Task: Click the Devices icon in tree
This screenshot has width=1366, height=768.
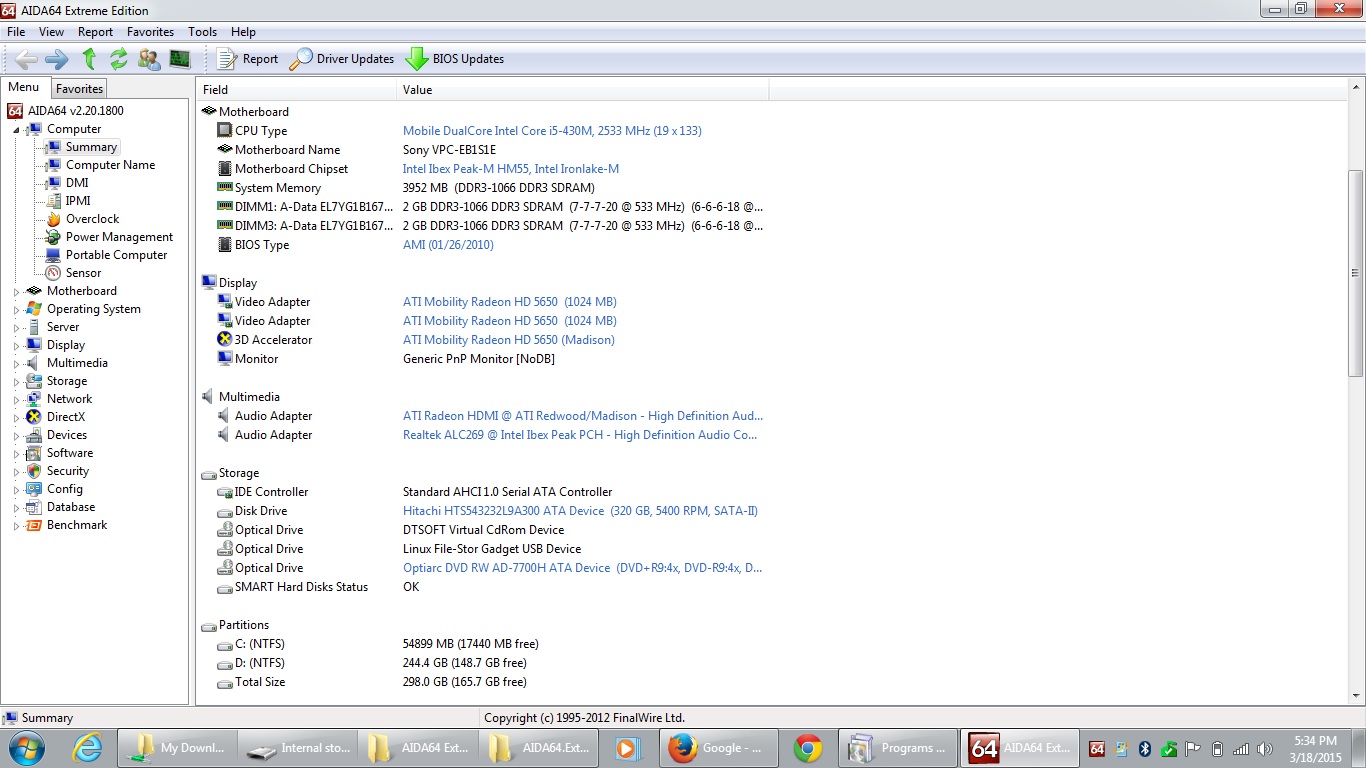Action: (34, 435)
